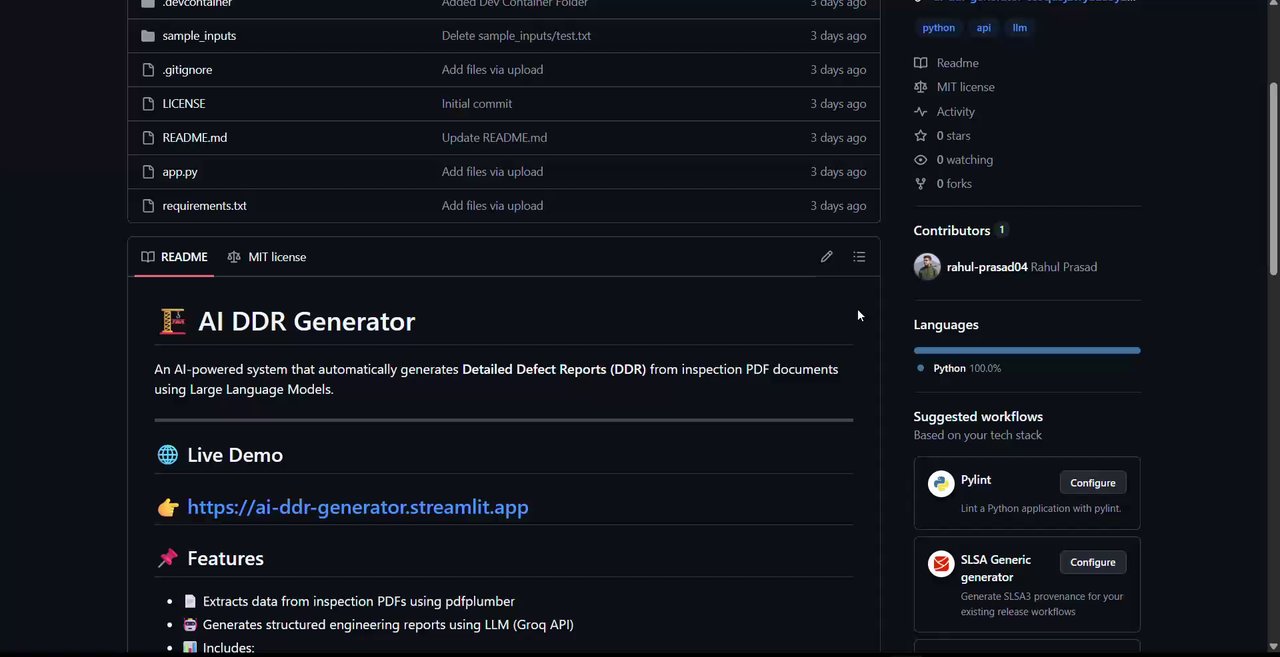Image resolution: width=1280 pixels, height=657 pixels.
Task: Open commit 'Delete sample_inputs/test.txt'
Action: tap(516, 35)
